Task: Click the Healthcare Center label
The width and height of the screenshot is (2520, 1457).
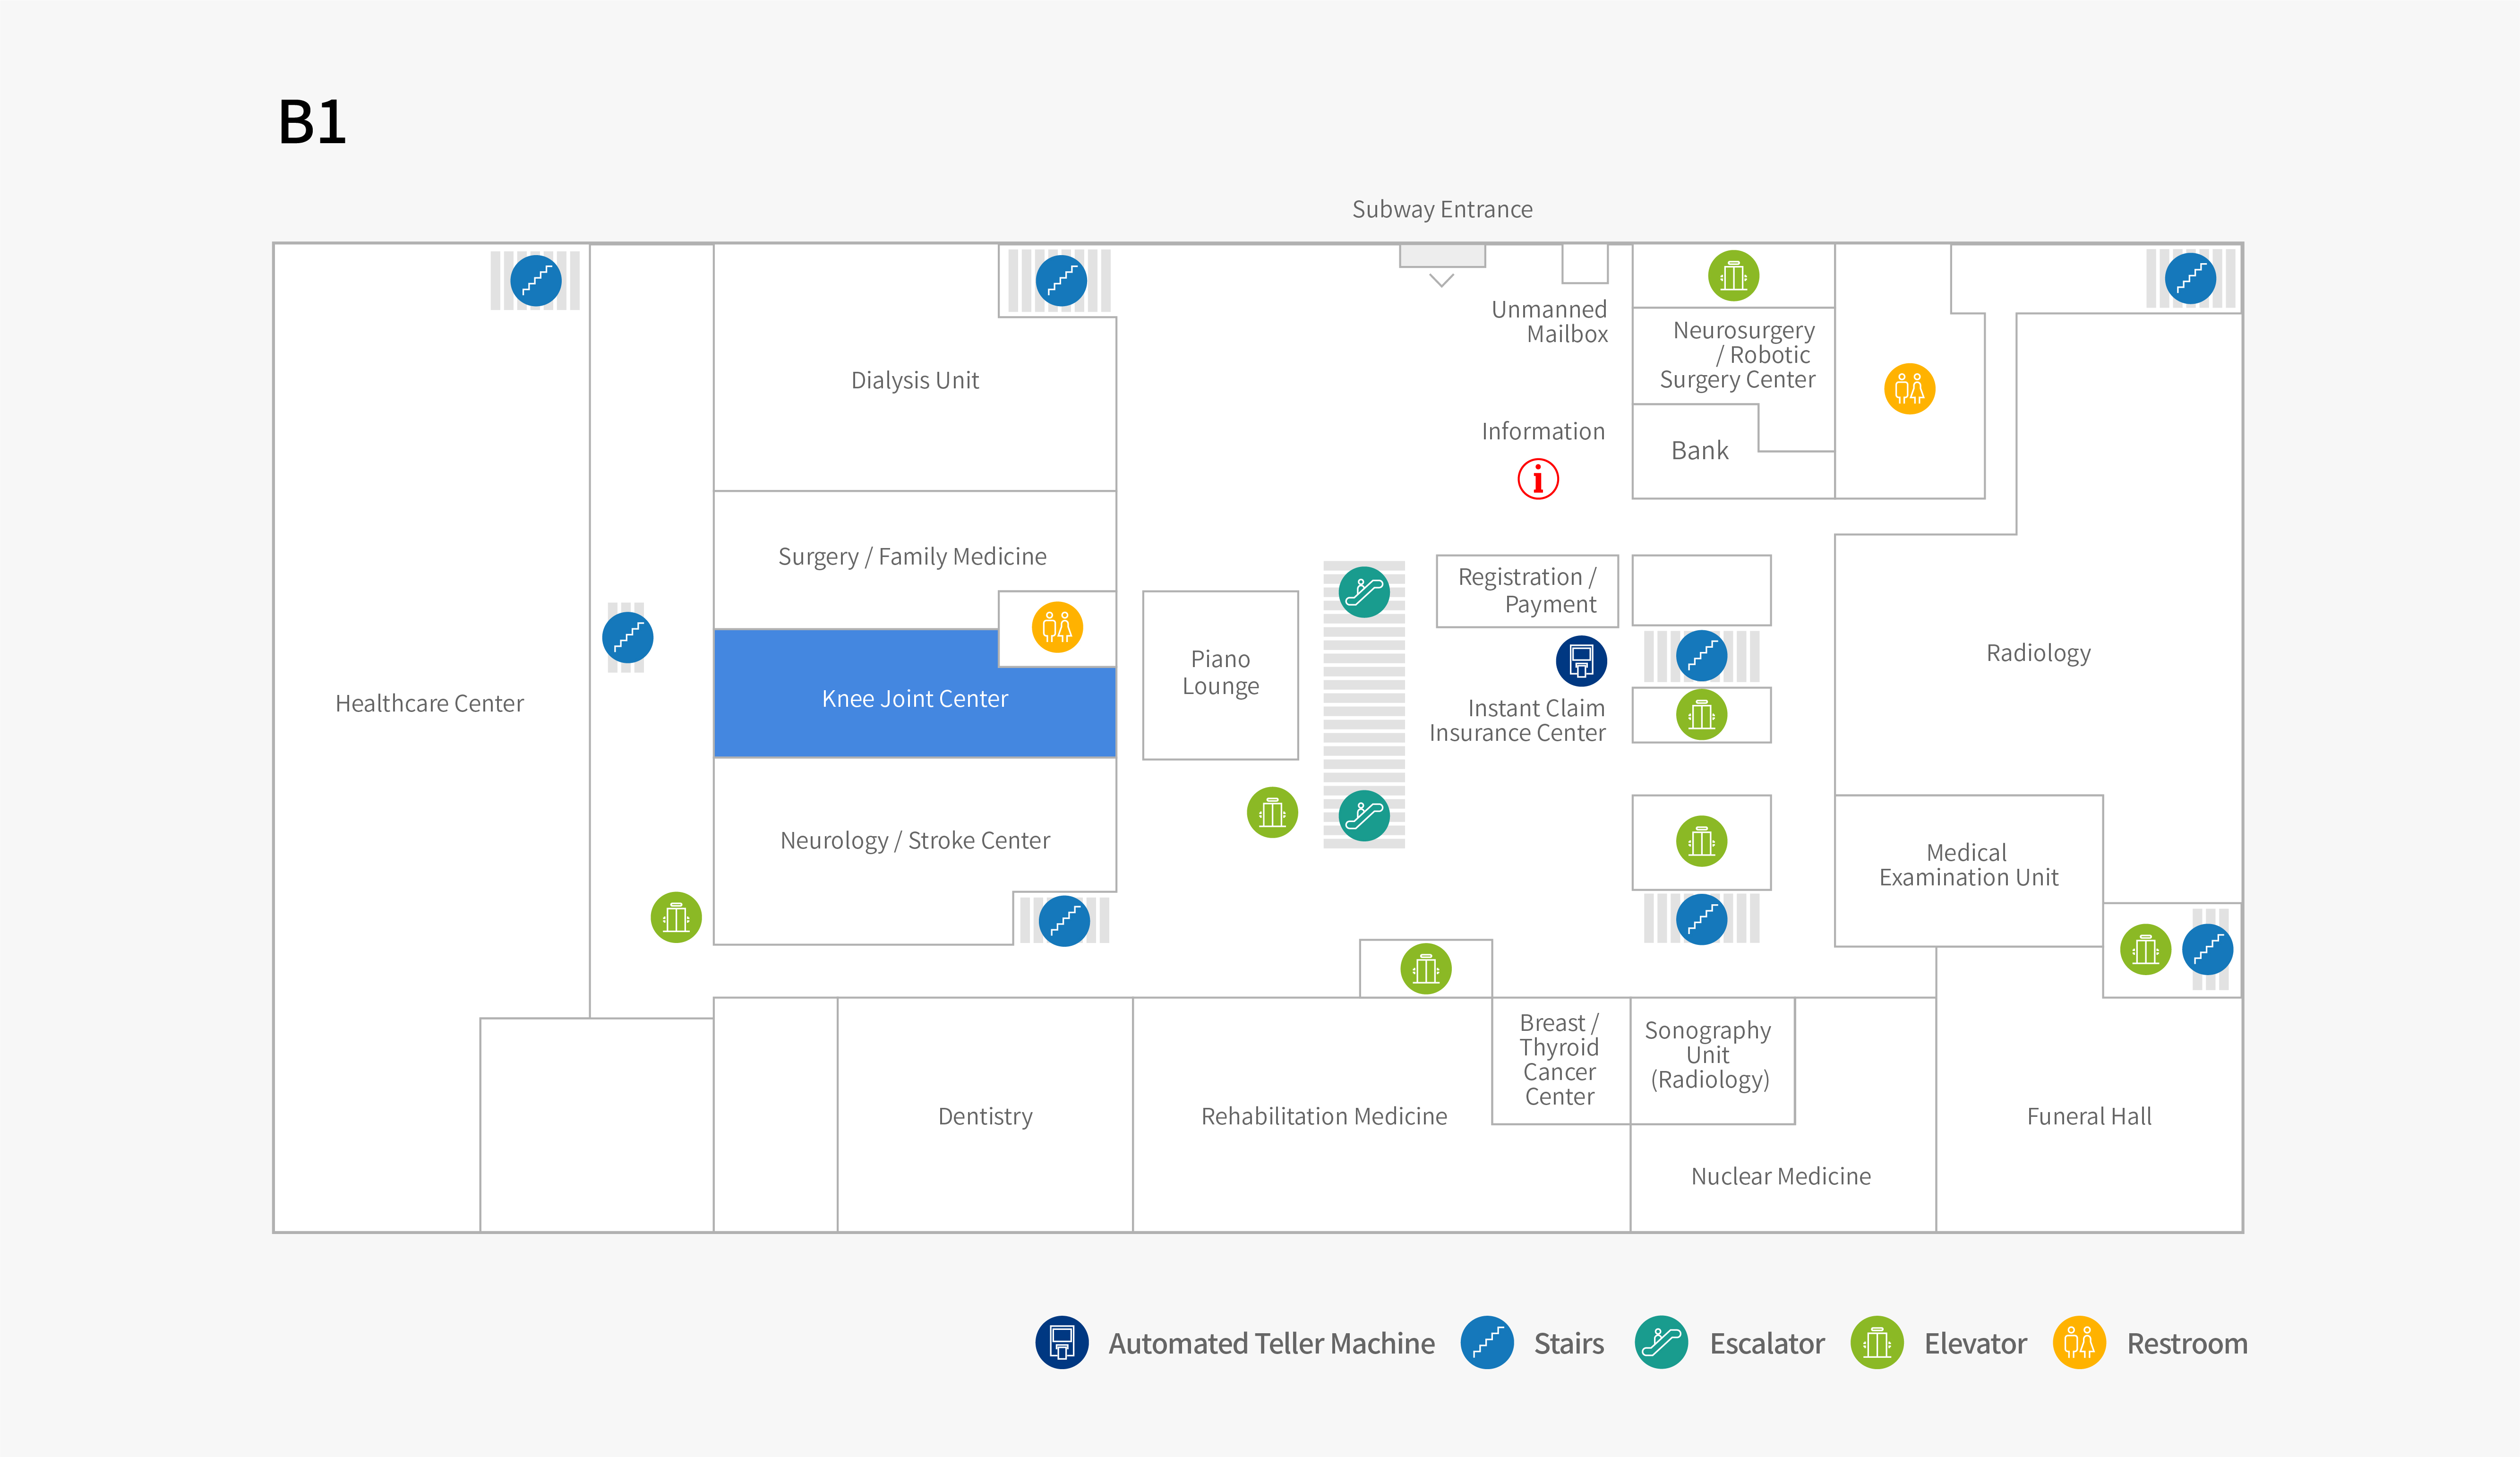Action: tap(429, 703)
